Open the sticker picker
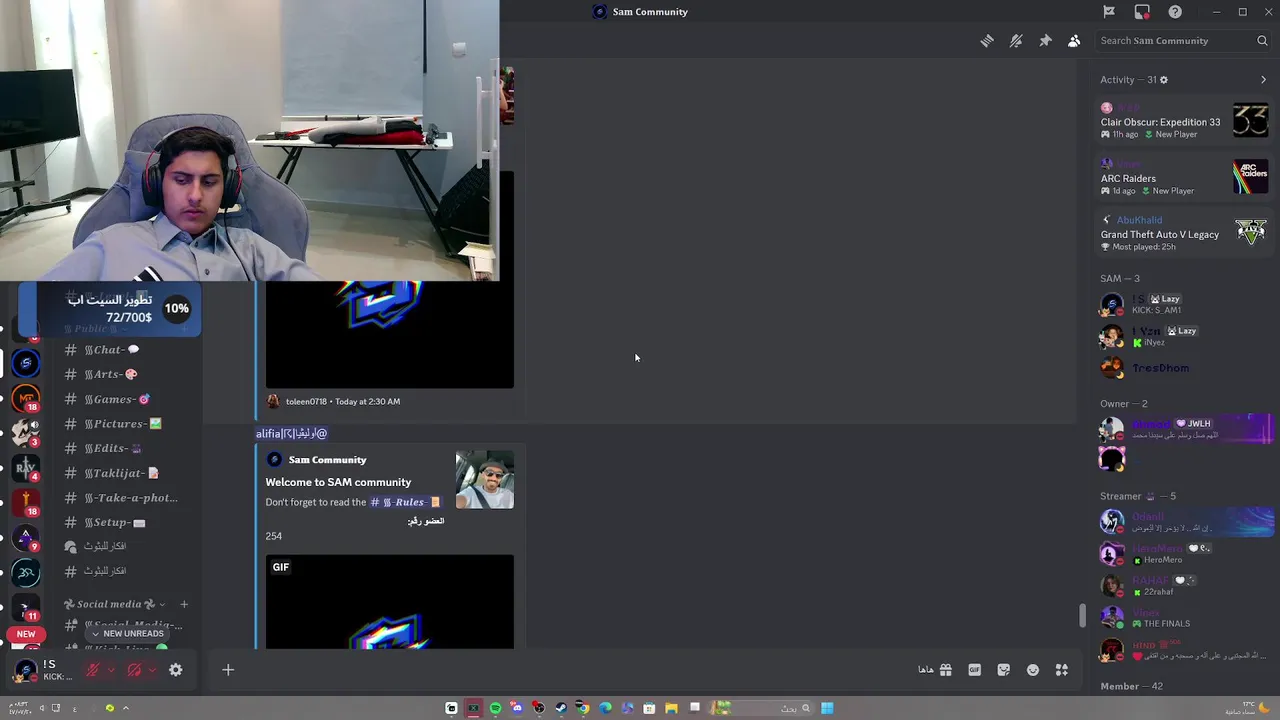Viewport: 1280px width, 720px height. pos(1003,670)
